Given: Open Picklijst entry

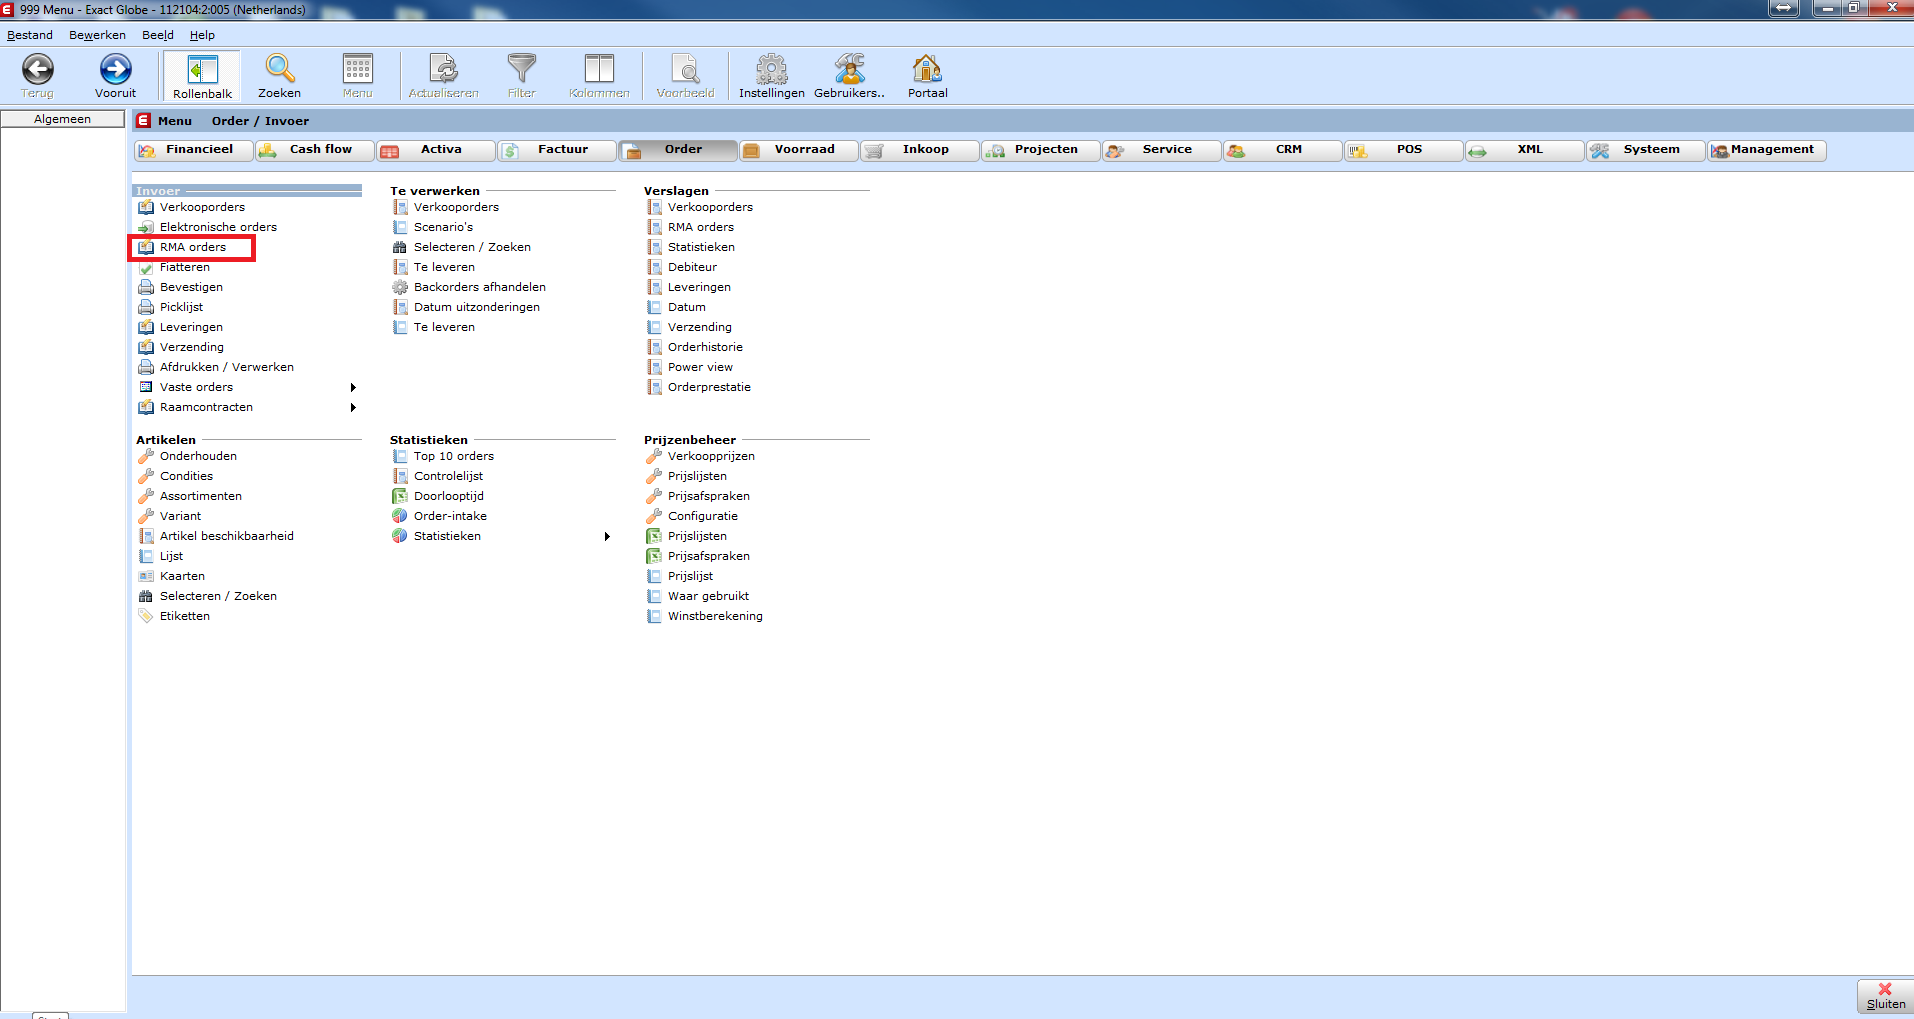Looking at the screenshot, I should coord(181,307).
